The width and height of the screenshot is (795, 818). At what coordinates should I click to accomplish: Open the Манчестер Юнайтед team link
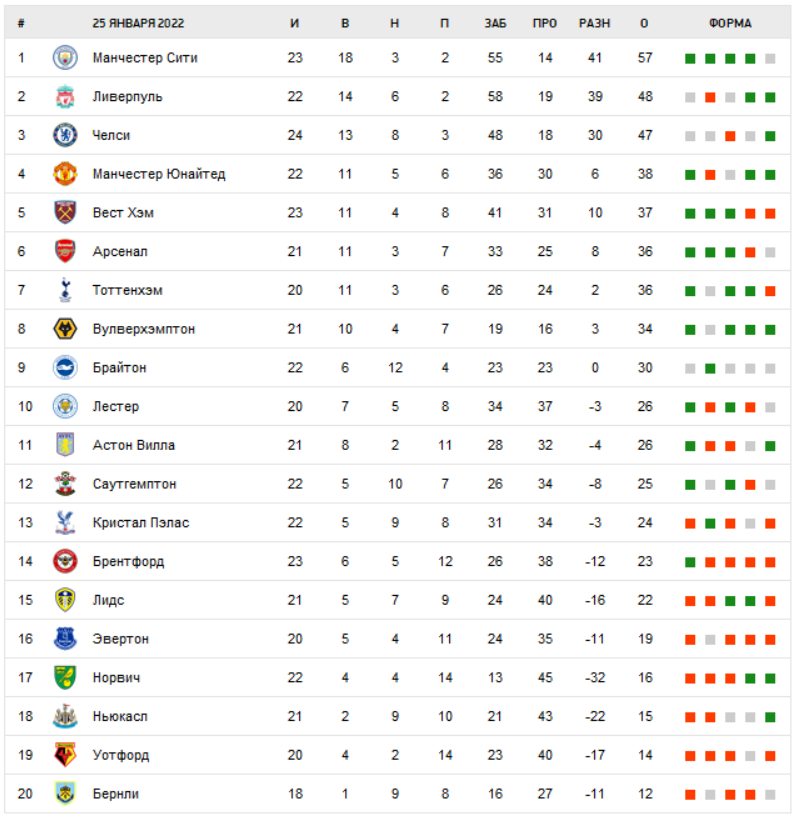click(158, 174)
